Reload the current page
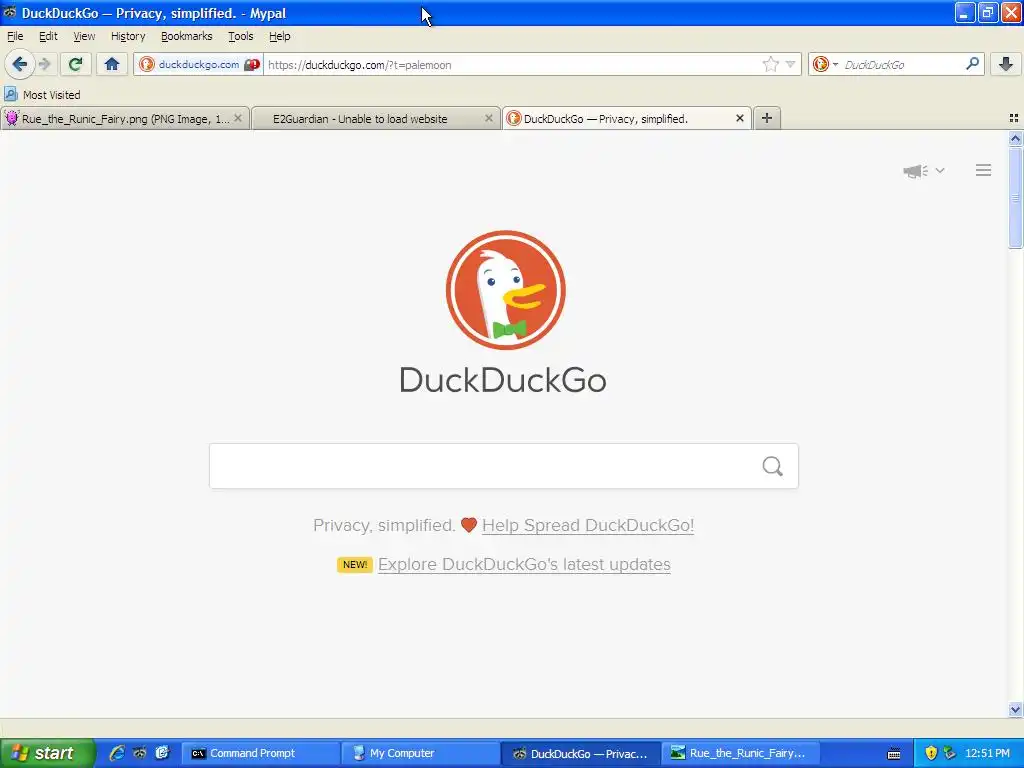 coord(75,64)
